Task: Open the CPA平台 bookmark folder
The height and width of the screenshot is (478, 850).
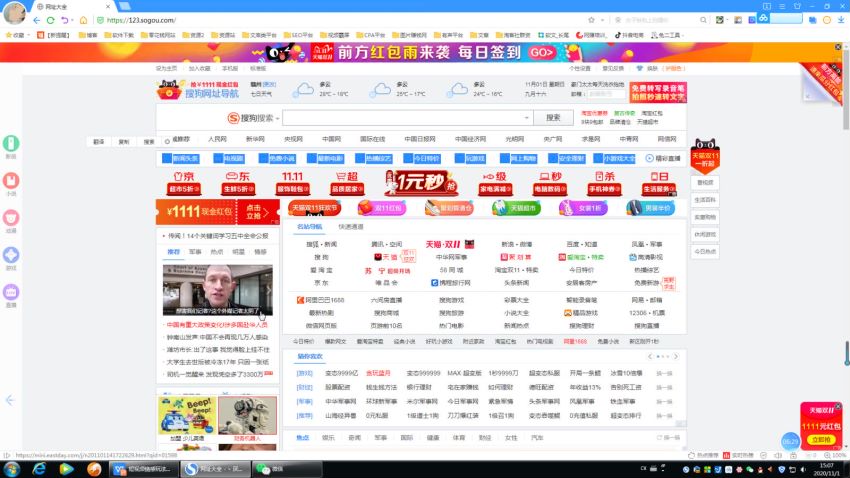Action: click(x=370, y=35)
